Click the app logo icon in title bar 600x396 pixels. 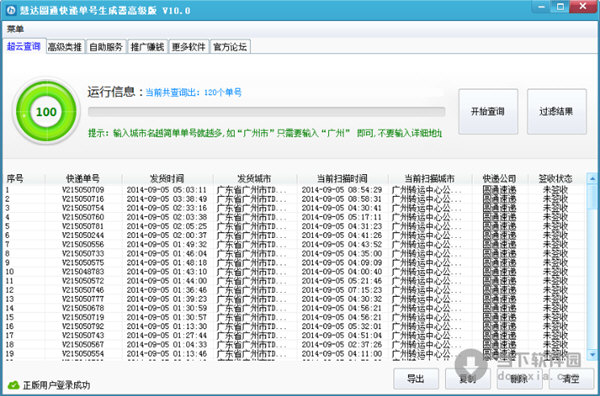coord(11,10)
